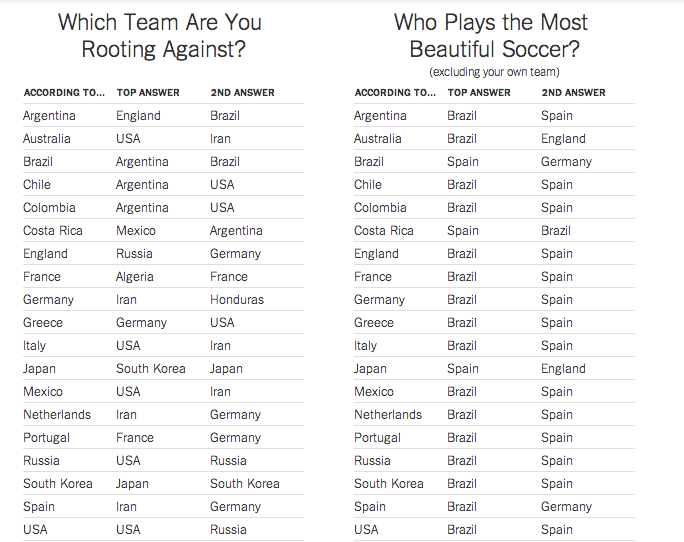Select the Chile label in the Beautiful Soccer table

(368, 185)
